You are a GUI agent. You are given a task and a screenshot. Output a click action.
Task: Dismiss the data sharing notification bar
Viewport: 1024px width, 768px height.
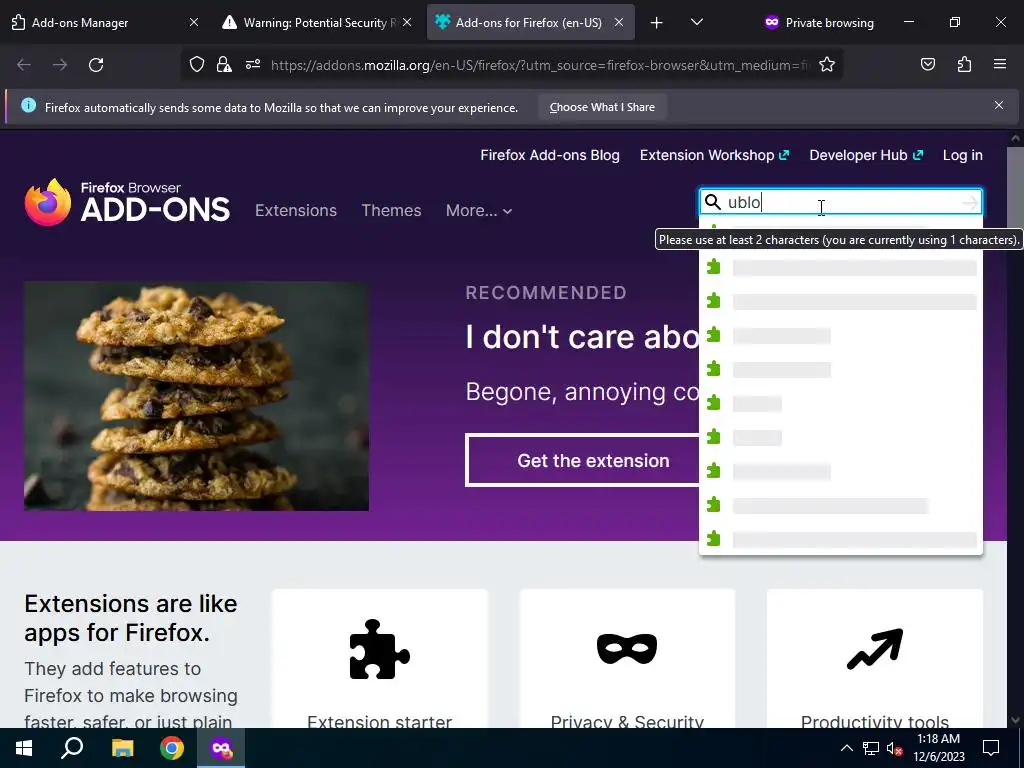coord(999,105)
